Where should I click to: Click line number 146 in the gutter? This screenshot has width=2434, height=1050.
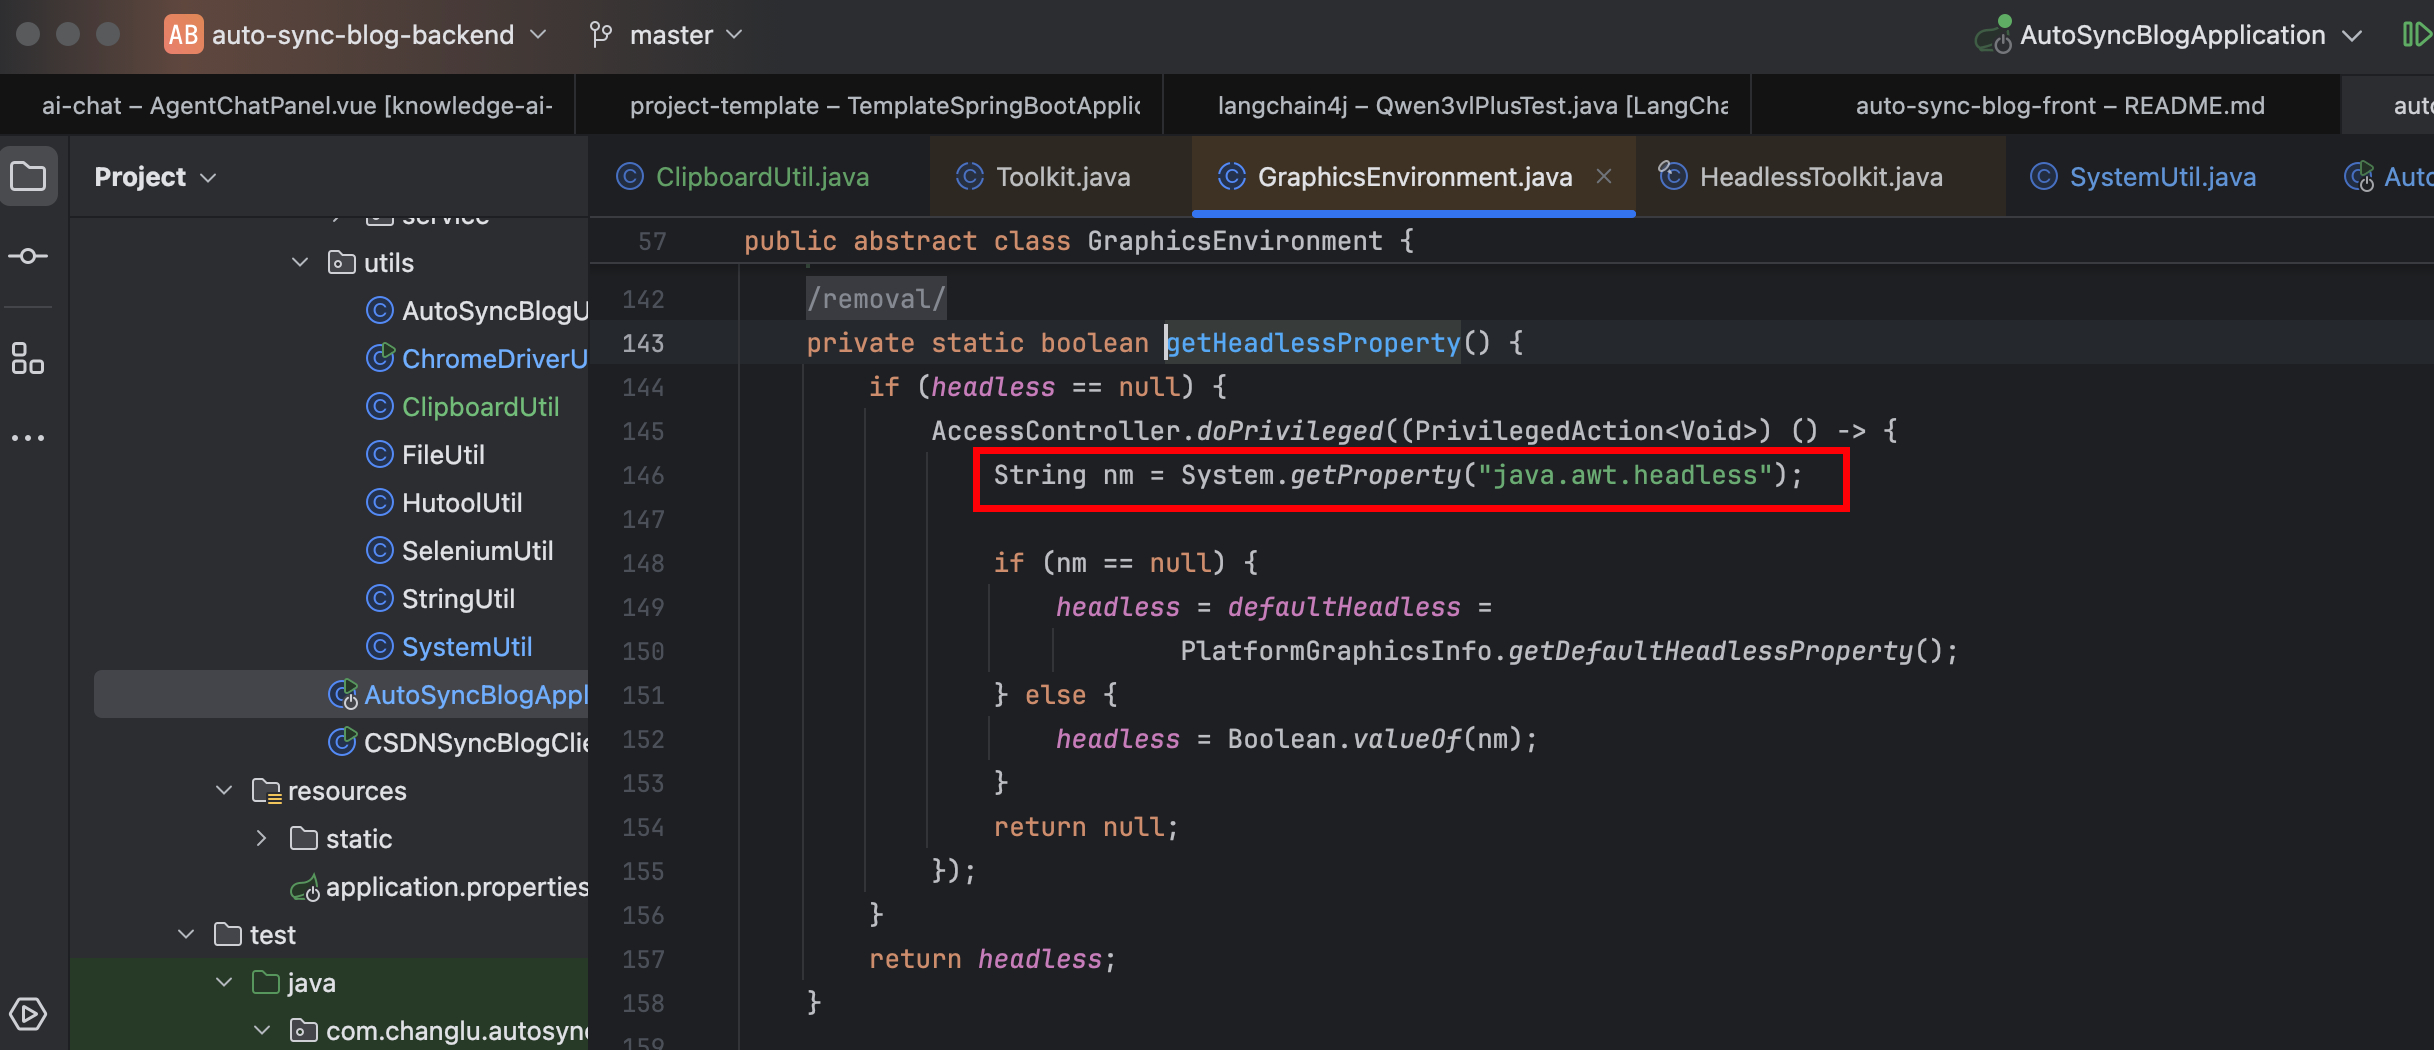(x=643, y=475)
